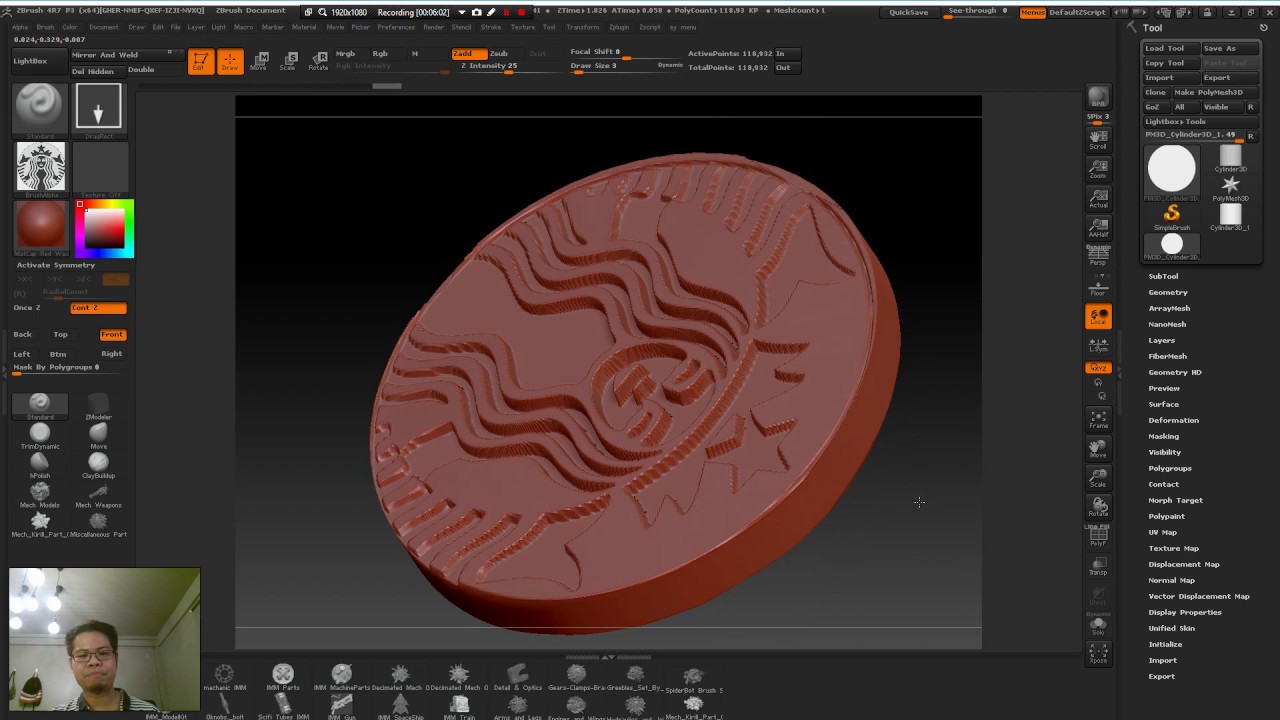This screenshot has height=720, width=1280.
Task: Click Make PolyMesh3D button
Action: click(x=1214, y=92)
